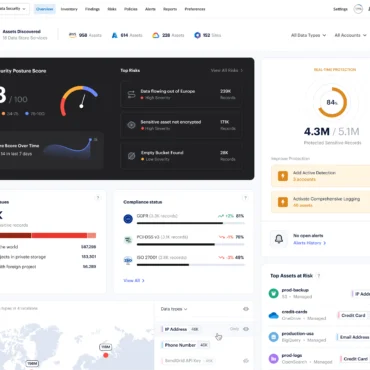Click the ISO 27001 compliance icon
Viewport: 370px width, 370px height.
128,260
